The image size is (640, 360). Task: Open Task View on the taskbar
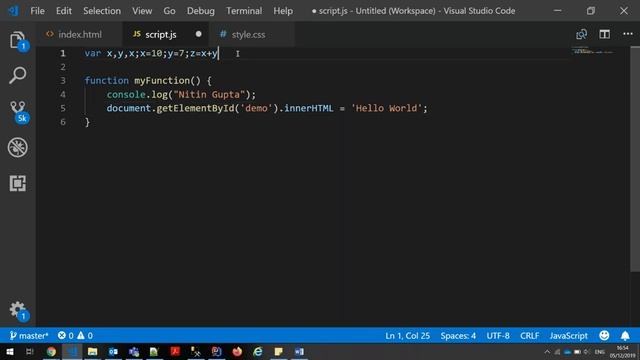coord(29,351)
